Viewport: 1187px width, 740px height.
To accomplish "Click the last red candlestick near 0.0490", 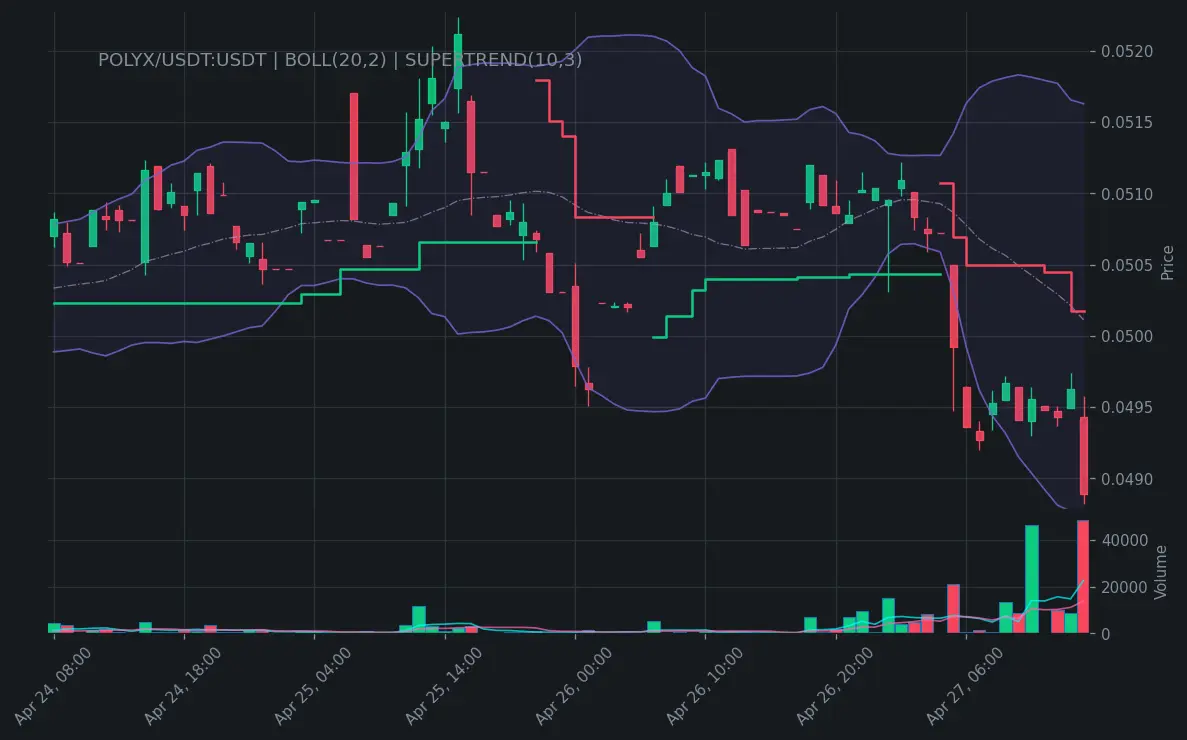I will click(x=1084, y=456).
